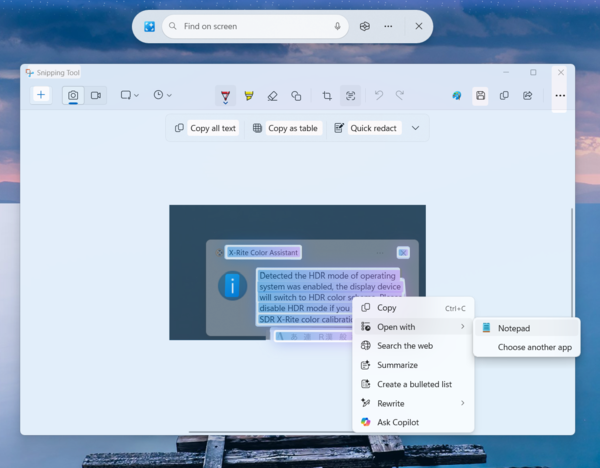Select Open with in the context menu
Viewport: 600px width, 468px height.
click(413, 327)
